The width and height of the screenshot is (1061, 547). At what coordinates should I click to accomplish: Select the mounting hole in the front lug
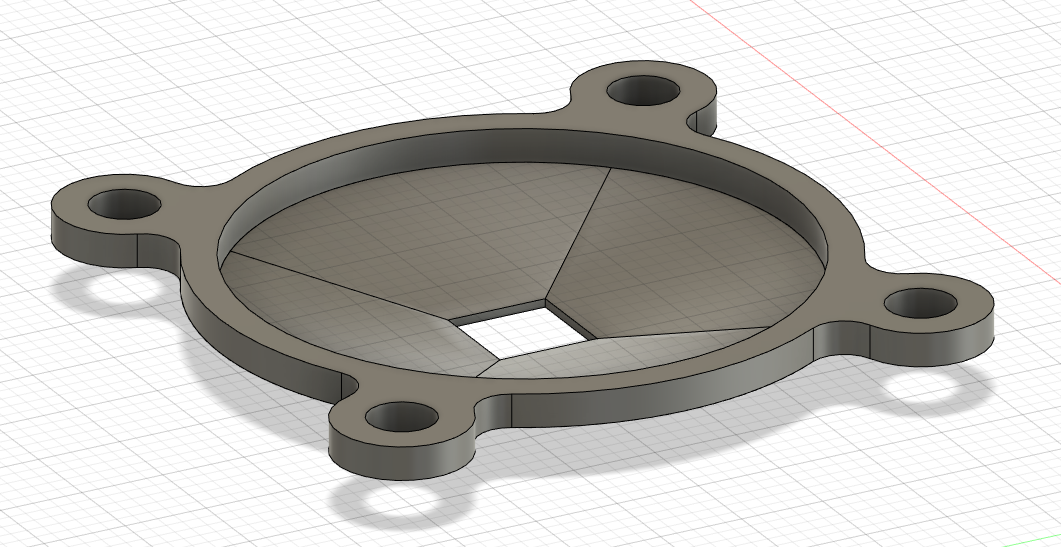pos(402,416)
